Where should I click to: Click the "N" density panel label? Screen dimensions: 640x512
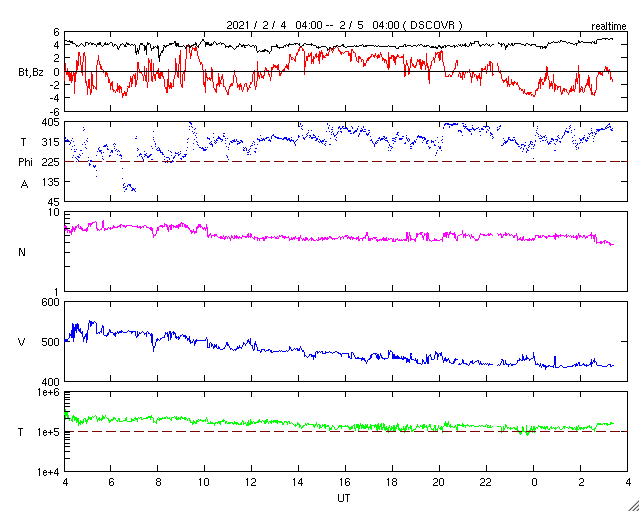click(22, 252)
